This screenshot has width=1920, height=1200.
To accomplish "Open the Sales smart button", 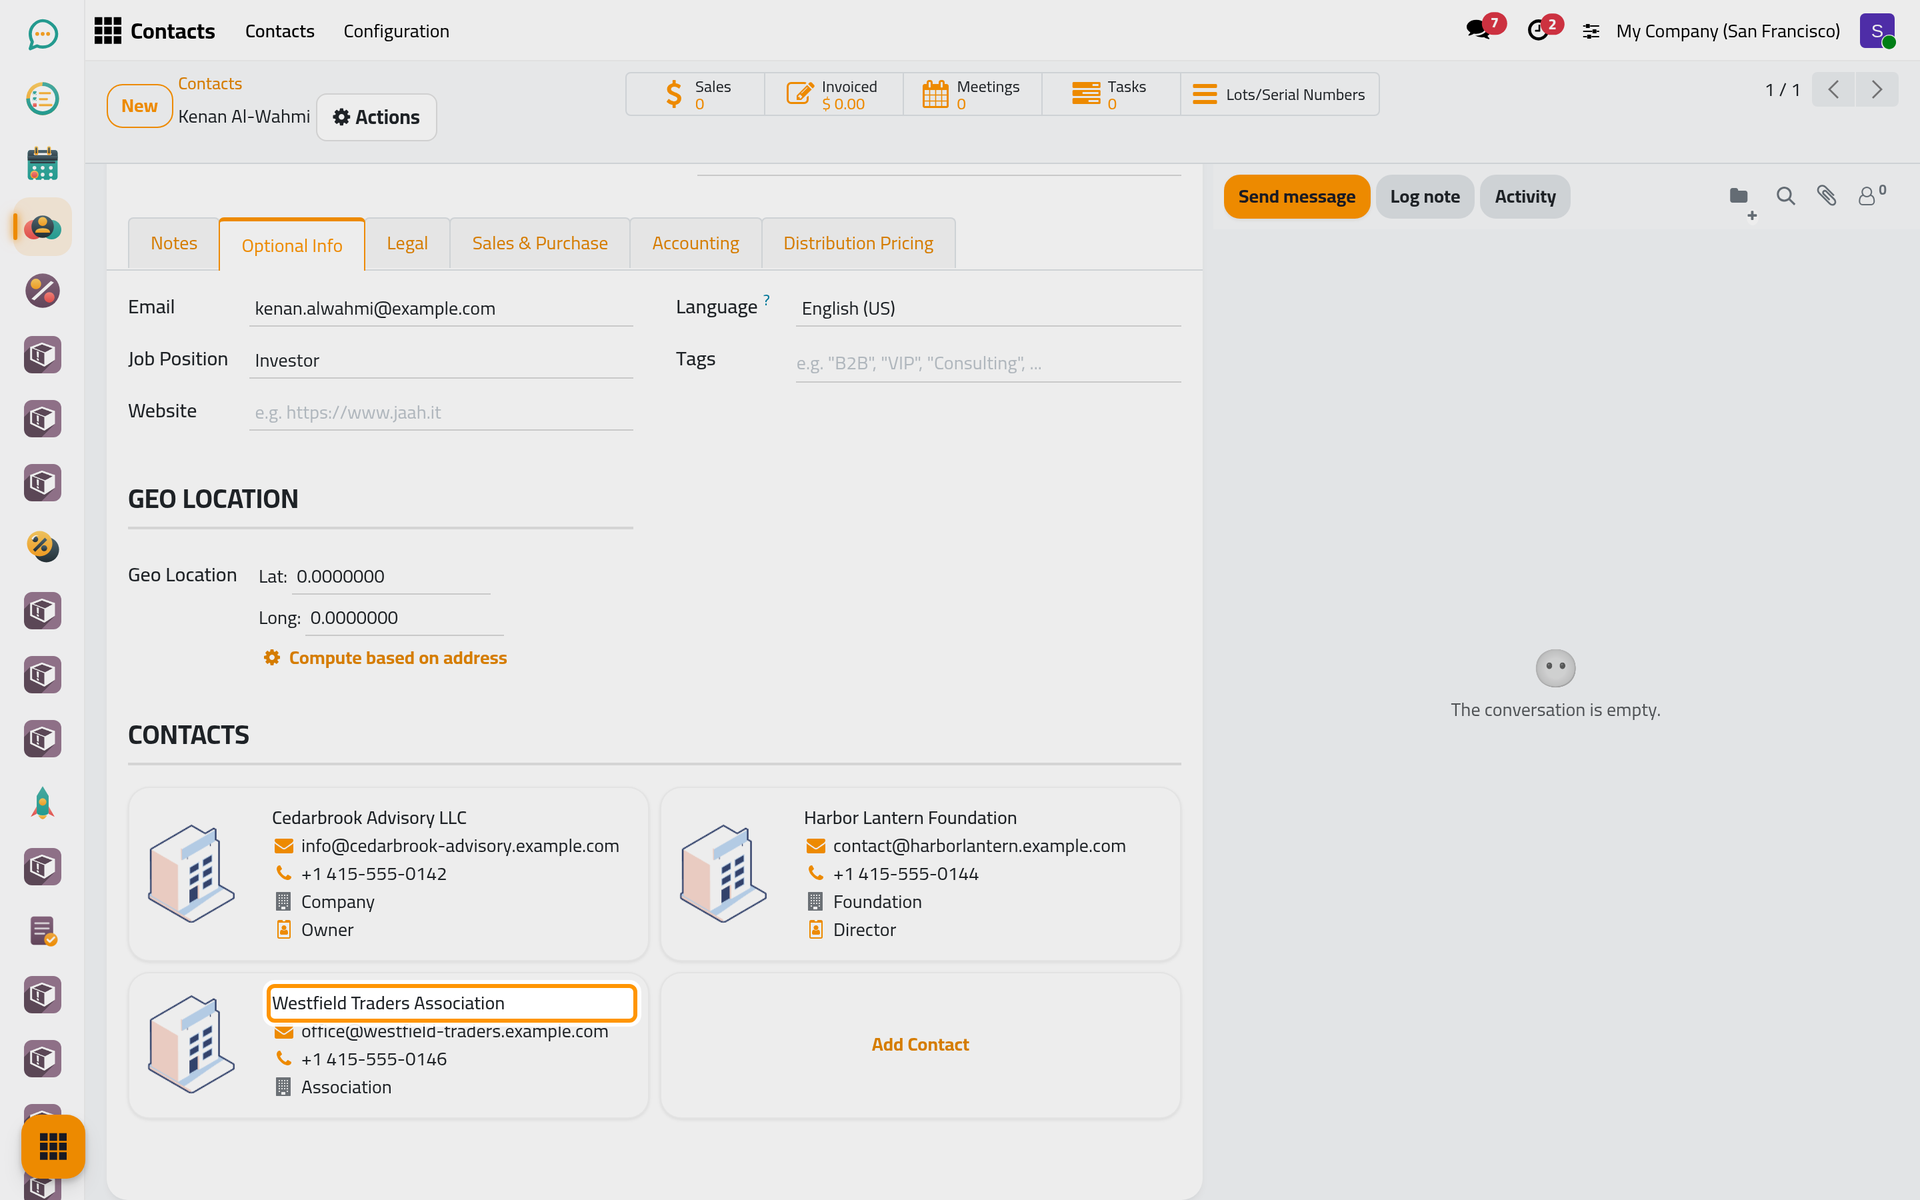I will (695, 94).
